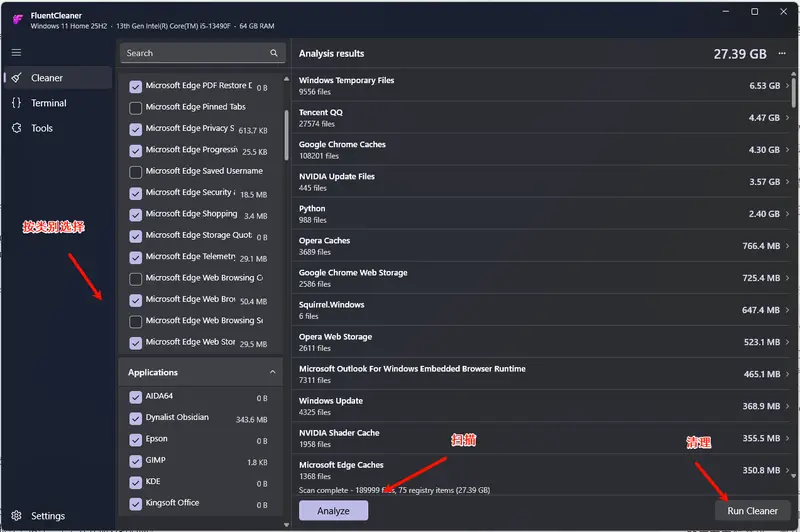800x532 pixels.
Task: Expand Google Chrome Caches result chevron
Action: click(x=787, y=150)
